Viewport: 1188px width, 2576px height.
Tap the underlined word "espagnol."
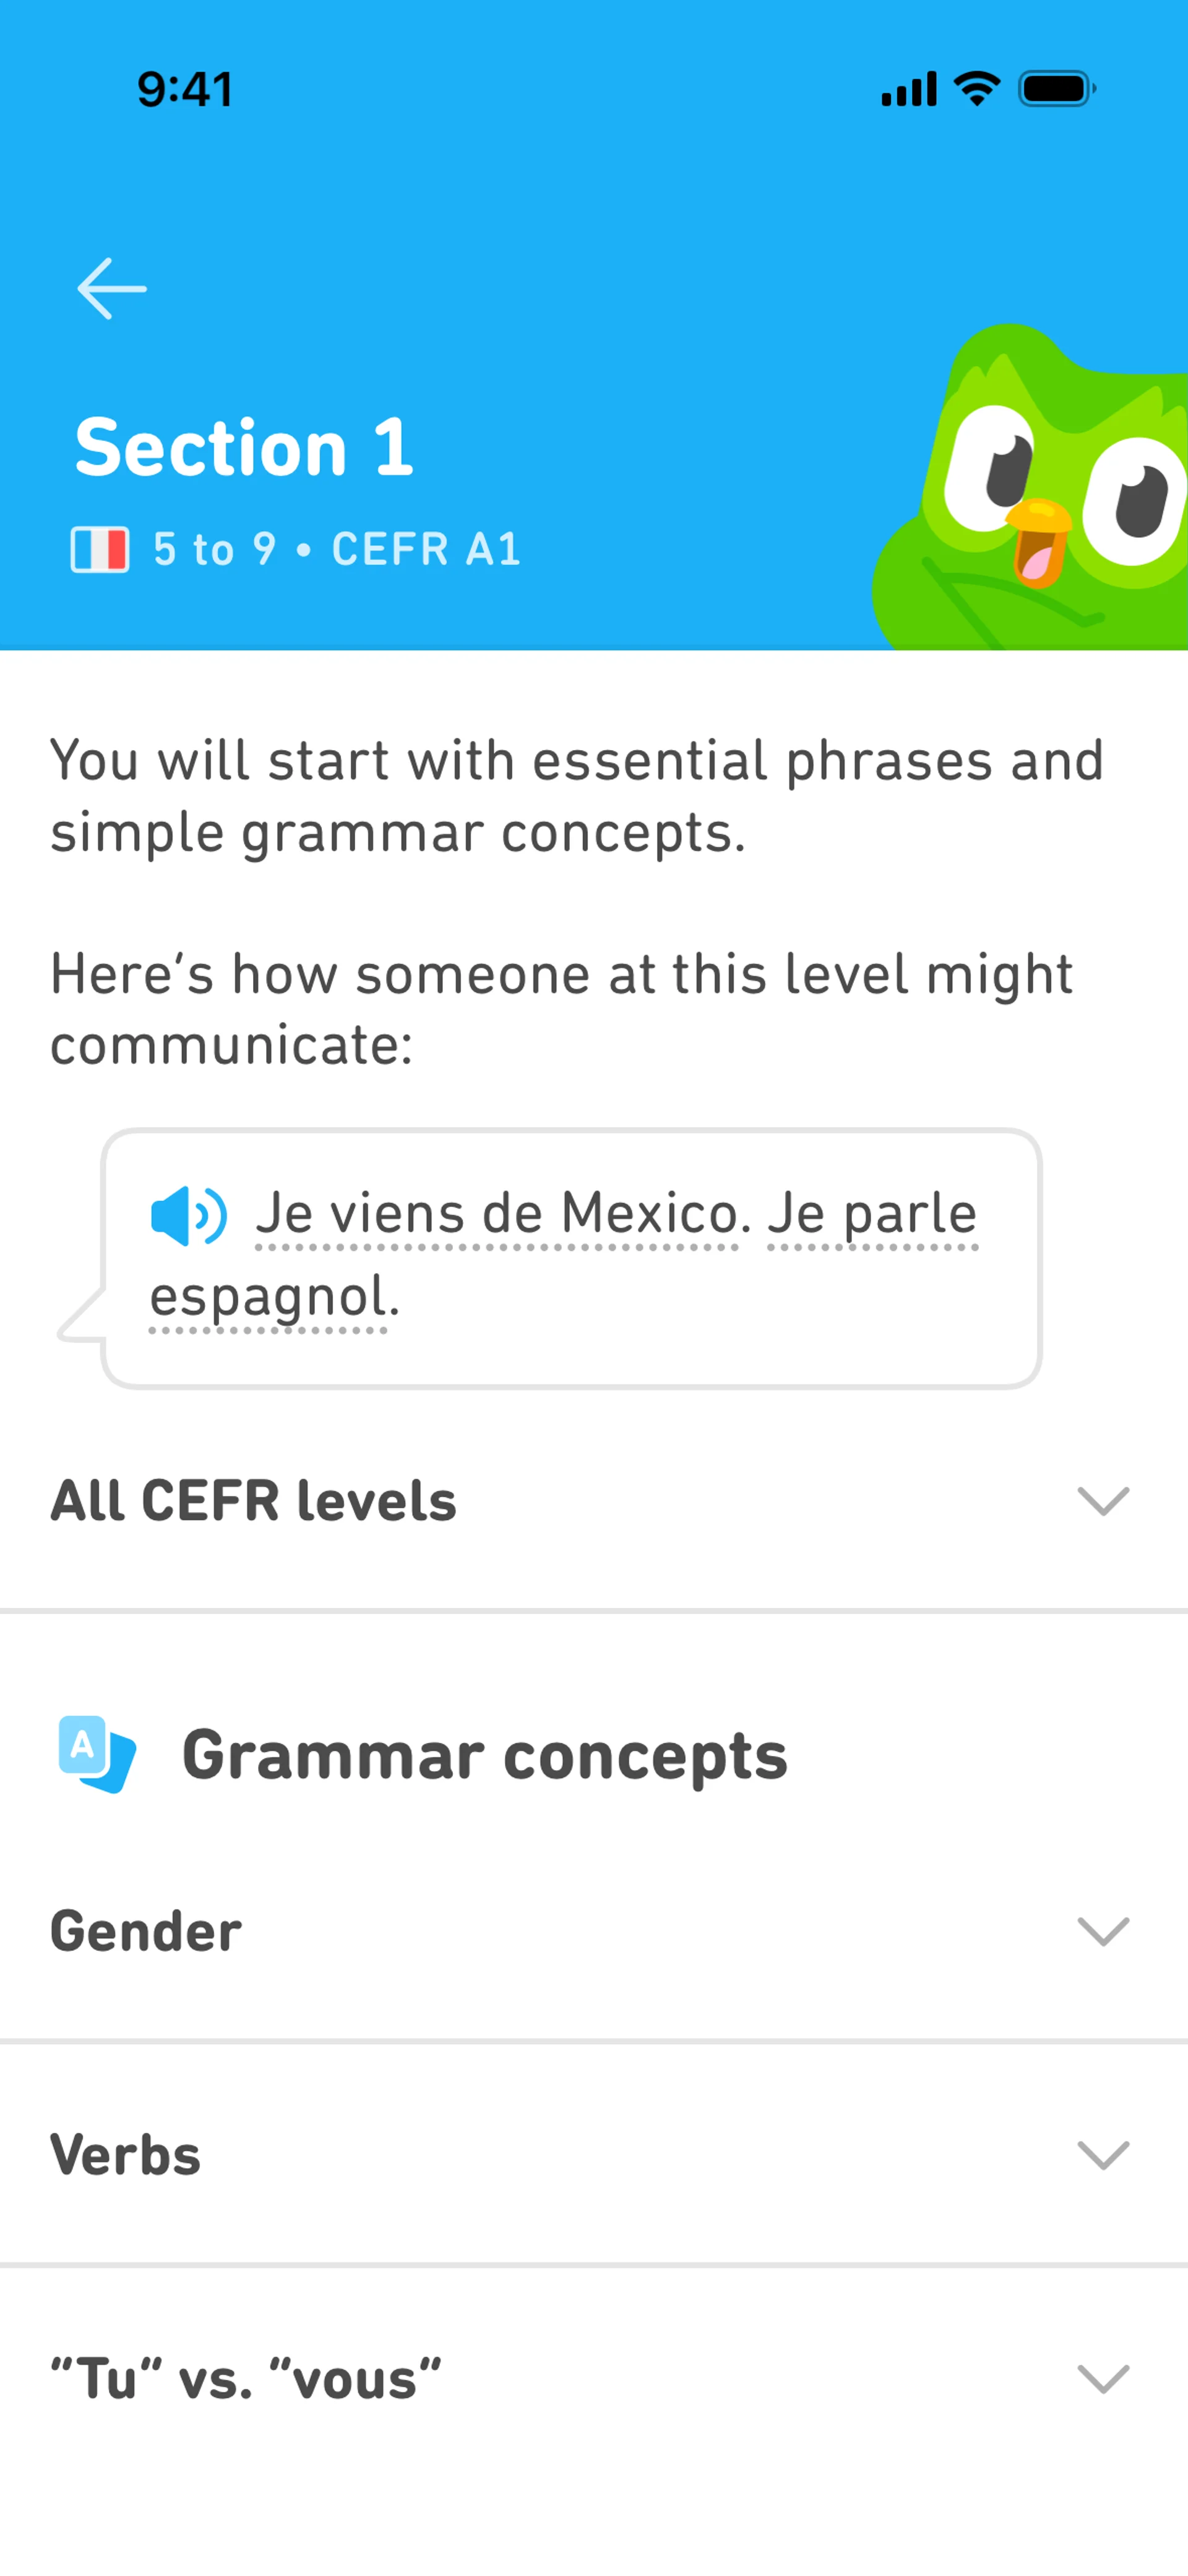coord(274,1298)
